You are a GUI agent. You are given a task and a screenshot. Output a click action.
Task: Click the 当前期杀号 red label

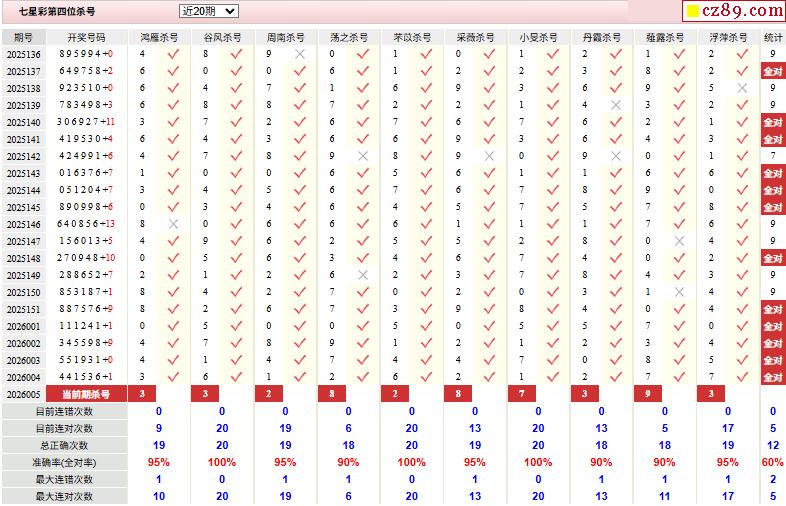[x=86, y=394]
